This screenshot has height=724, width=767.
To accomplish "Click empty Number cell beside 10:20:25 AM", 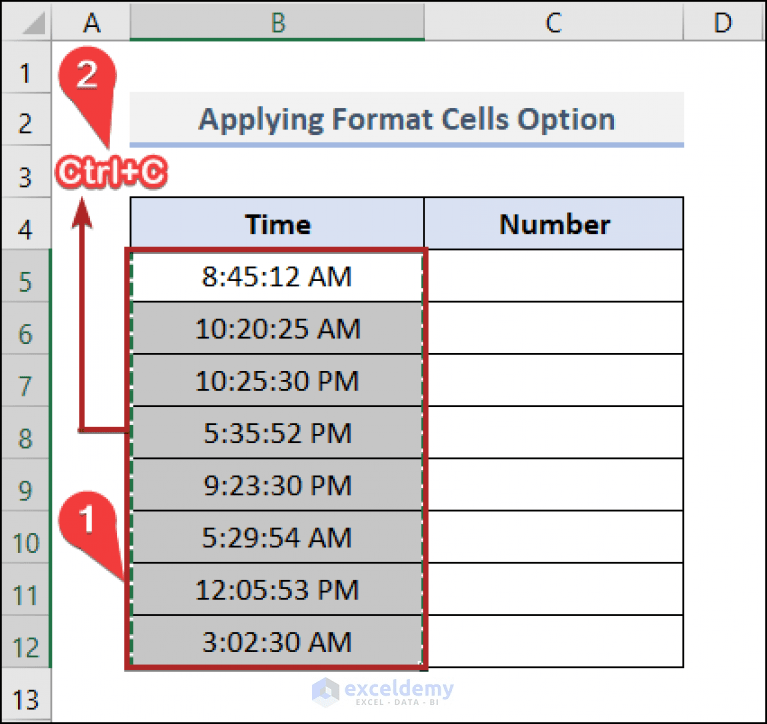I will 555,328.
